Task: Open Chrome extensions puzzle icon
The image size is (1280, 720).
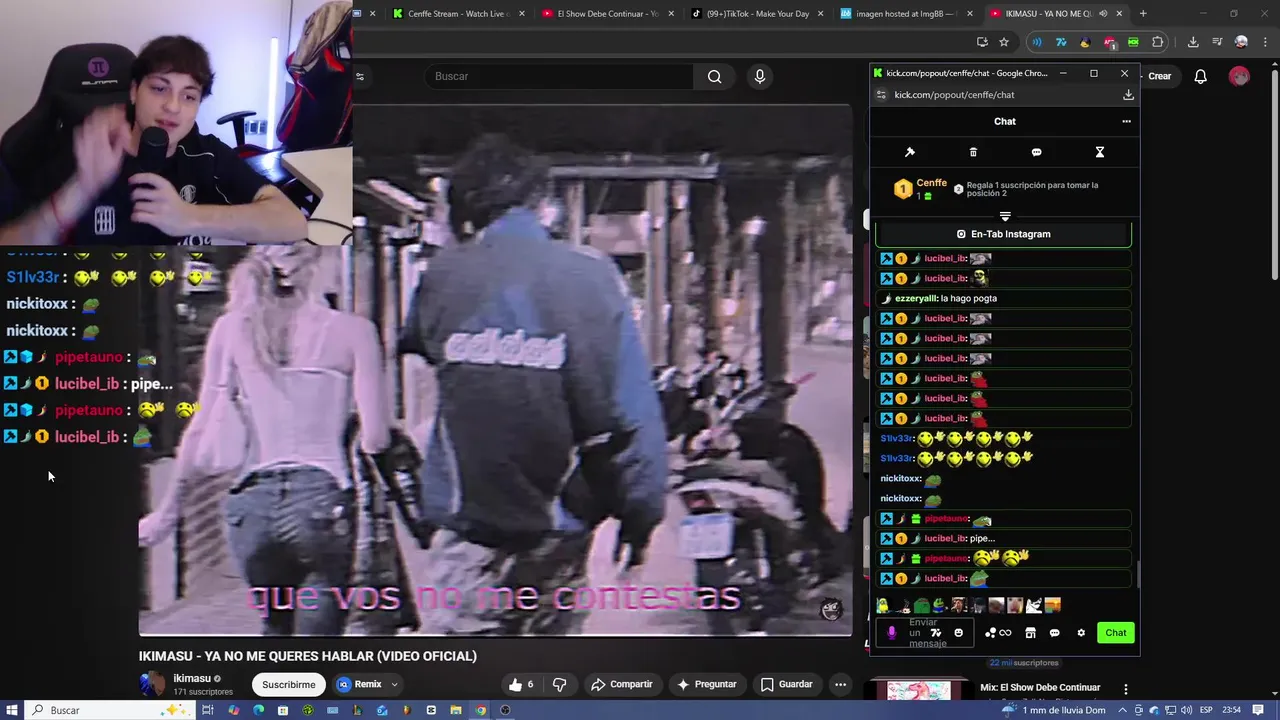Action: [1158, 42]
